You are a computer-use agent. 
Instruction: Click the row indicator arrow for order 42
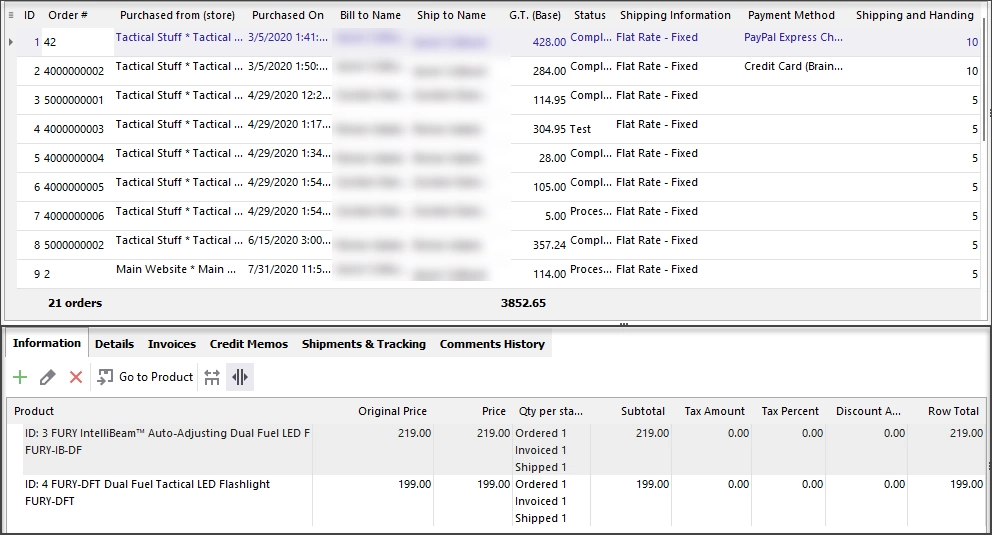pyautogui.click(x=11, y=42)
